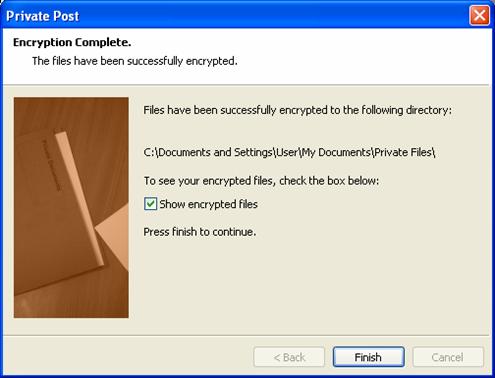Click the white X icon in the title bar
Image resolution: width=495 pixels, height=378 pixels.
click(x=480, y=16)
